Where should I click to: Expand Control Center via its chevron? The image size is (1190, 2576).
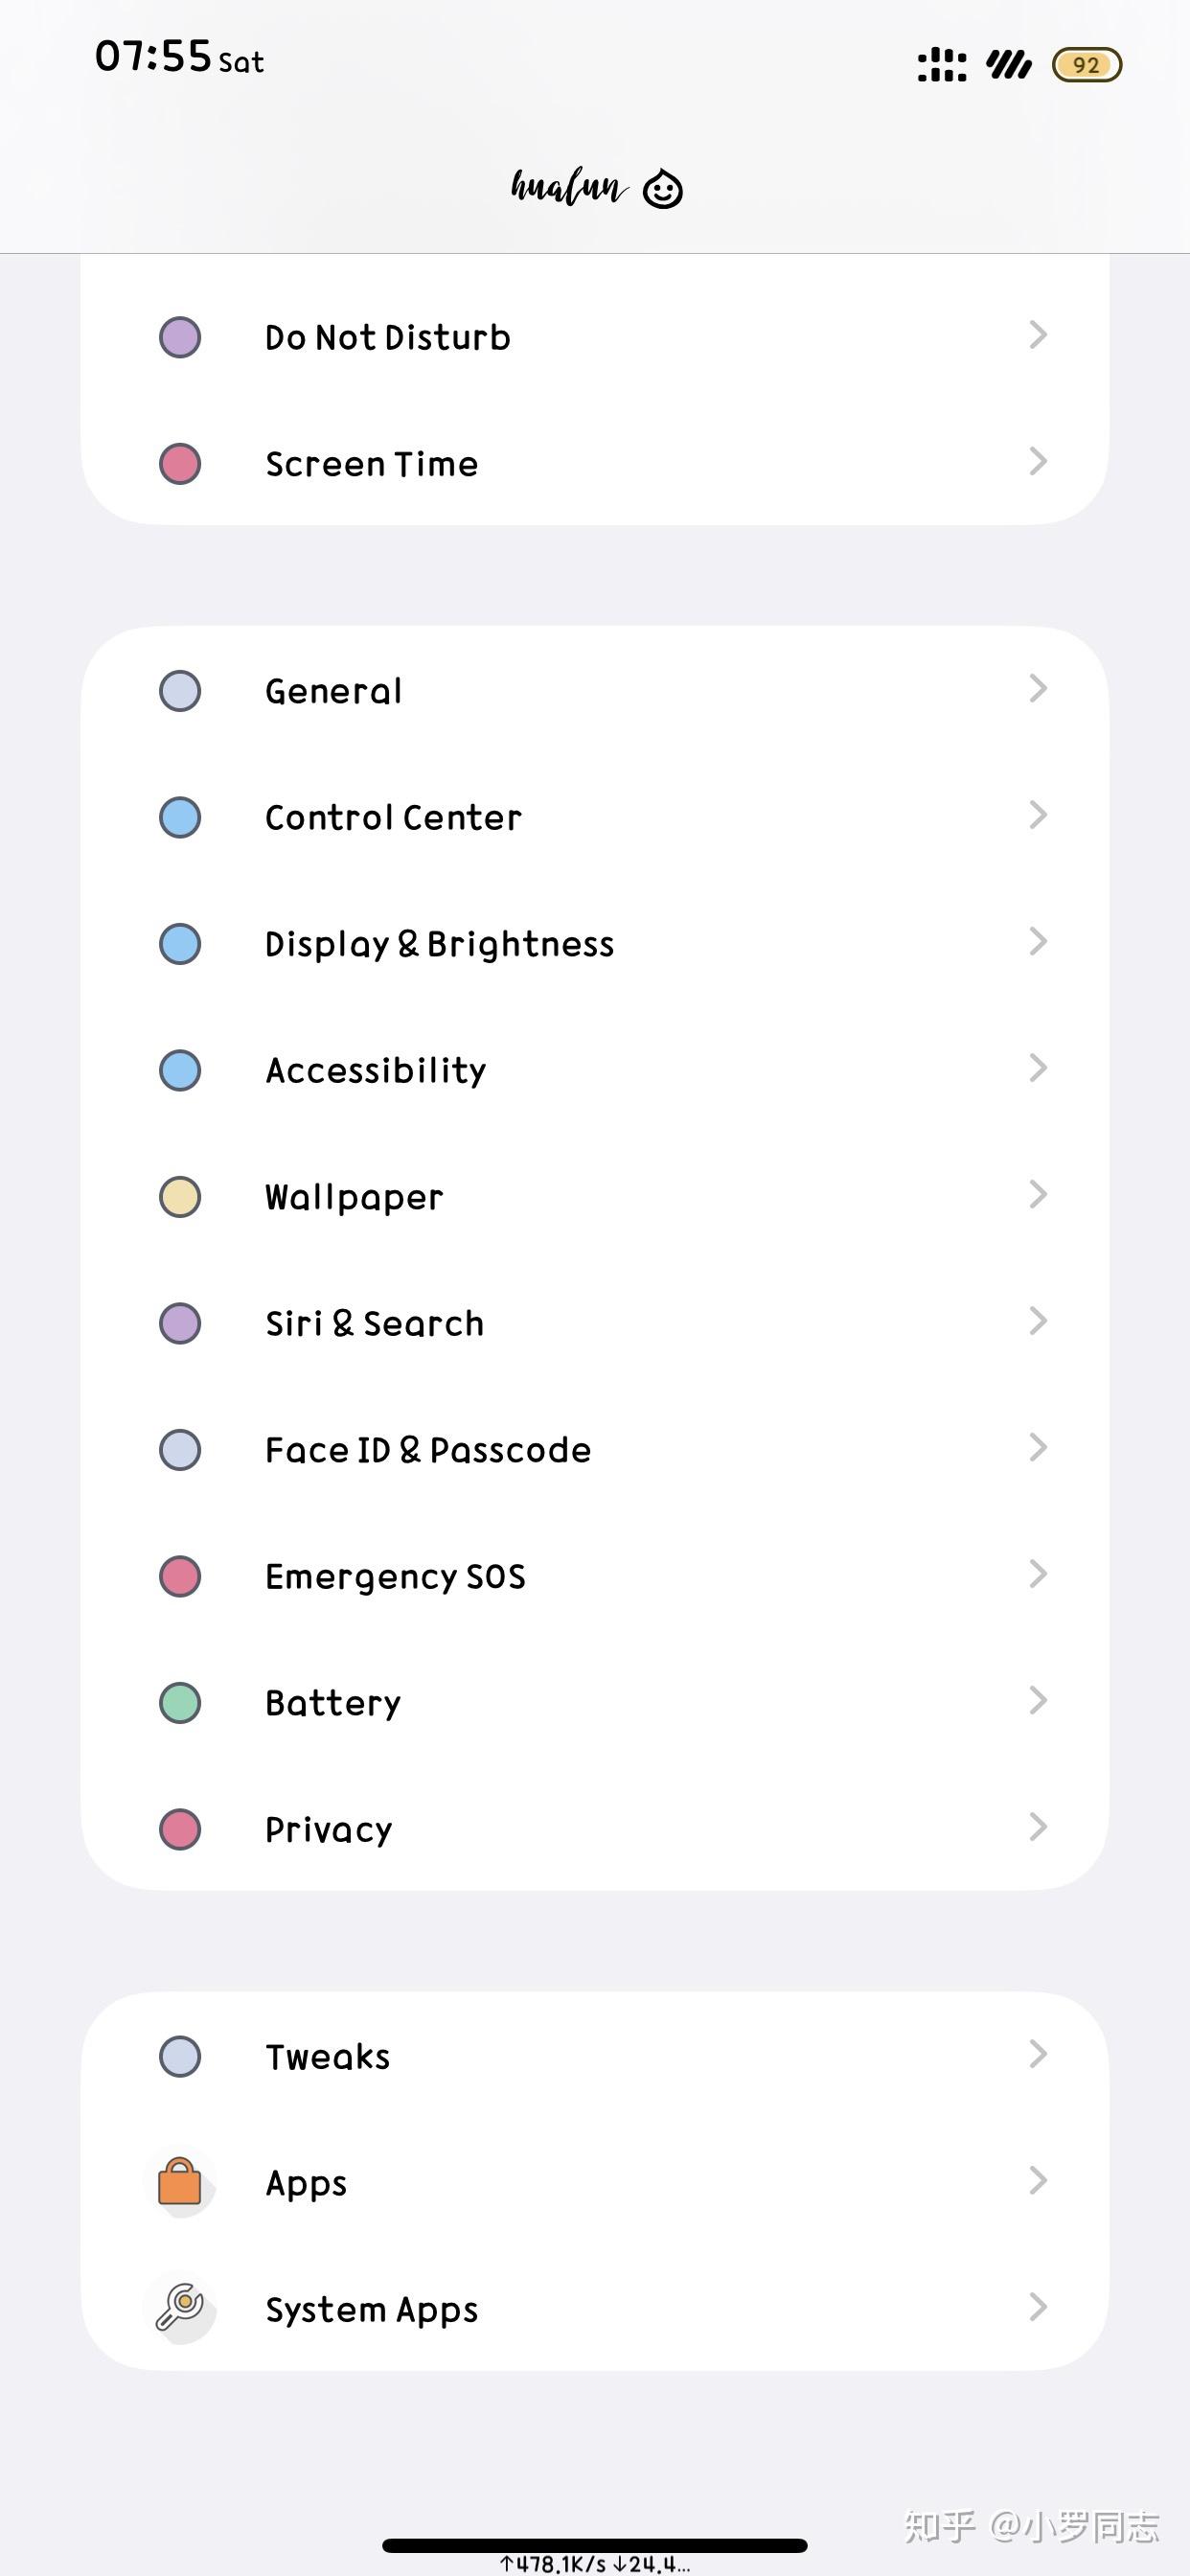[x=1038, y=815]
